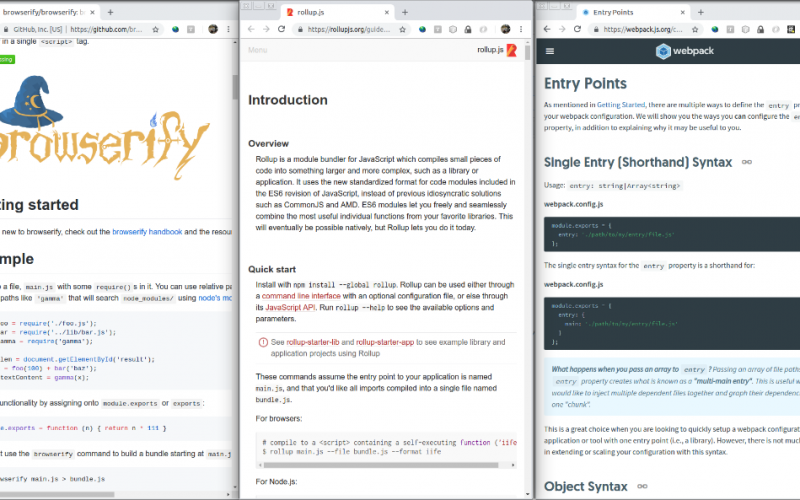
Task: Open a new tab in the GitHub window
Action: (110, 12)
